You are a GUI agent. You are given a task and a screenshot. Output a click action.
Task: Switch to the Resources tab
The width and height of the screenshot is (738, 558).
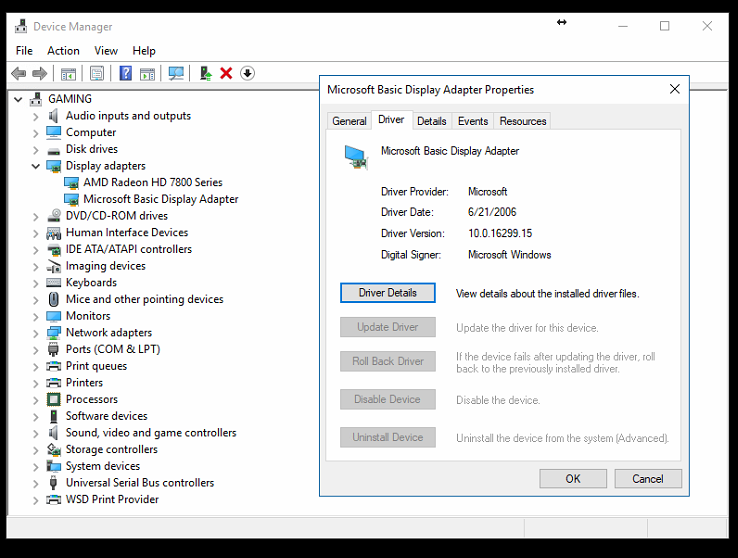click(523, 121)
